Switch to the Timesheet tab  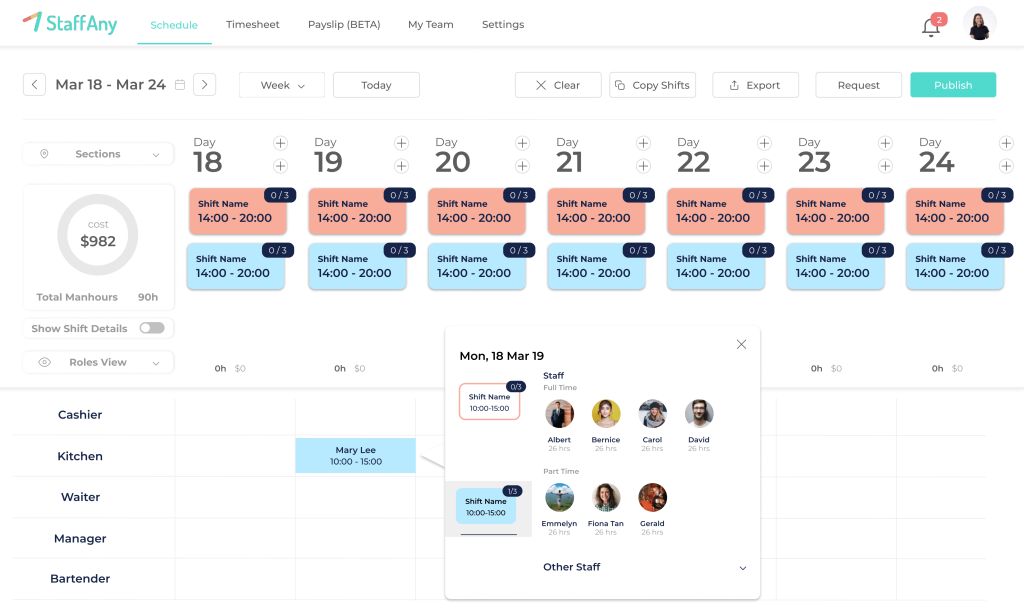253,25
